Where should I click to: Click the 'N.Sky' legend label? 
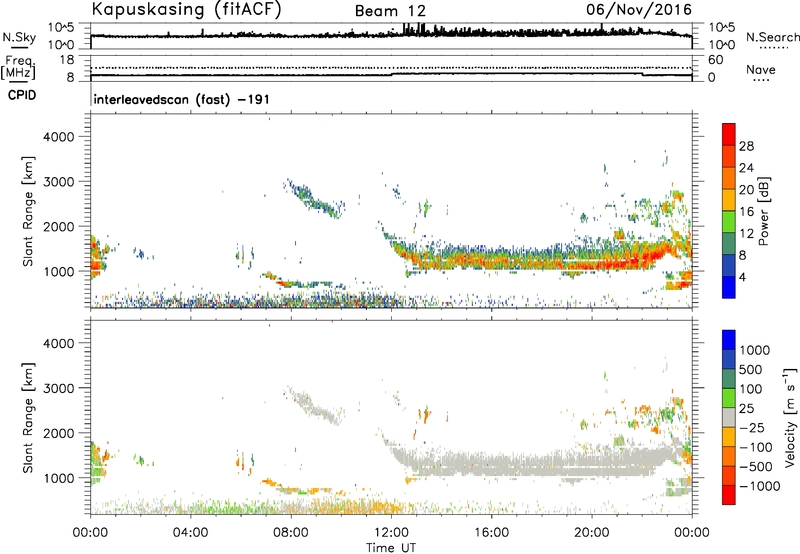tap(19, 37)
